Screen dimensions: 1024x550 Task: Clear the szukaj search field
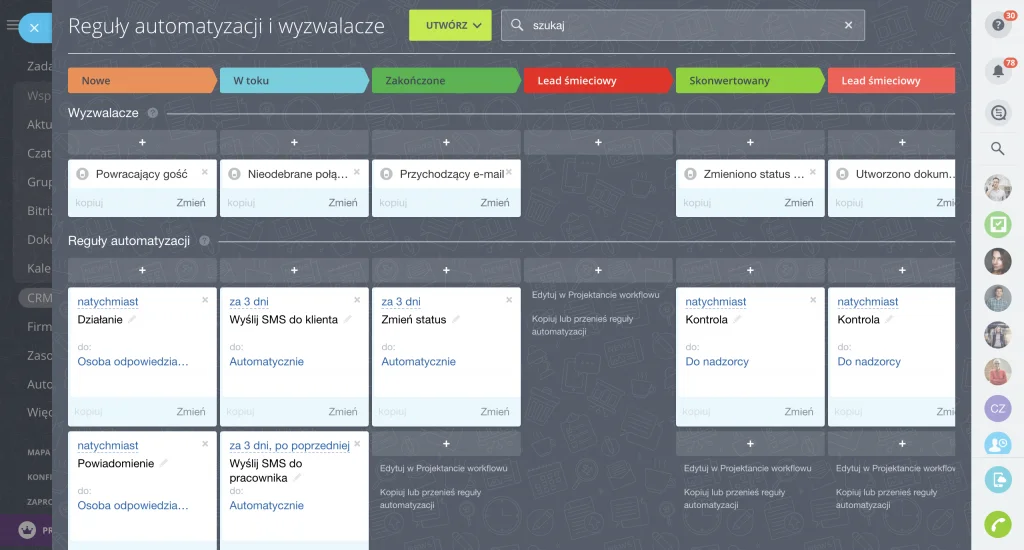pos(848,26)
